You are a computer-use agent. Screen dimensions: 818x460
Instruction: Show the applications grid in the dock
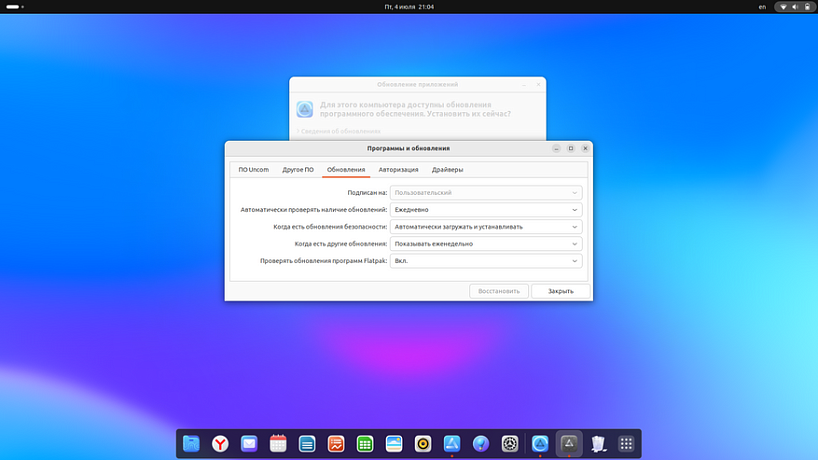pos(626,444)
